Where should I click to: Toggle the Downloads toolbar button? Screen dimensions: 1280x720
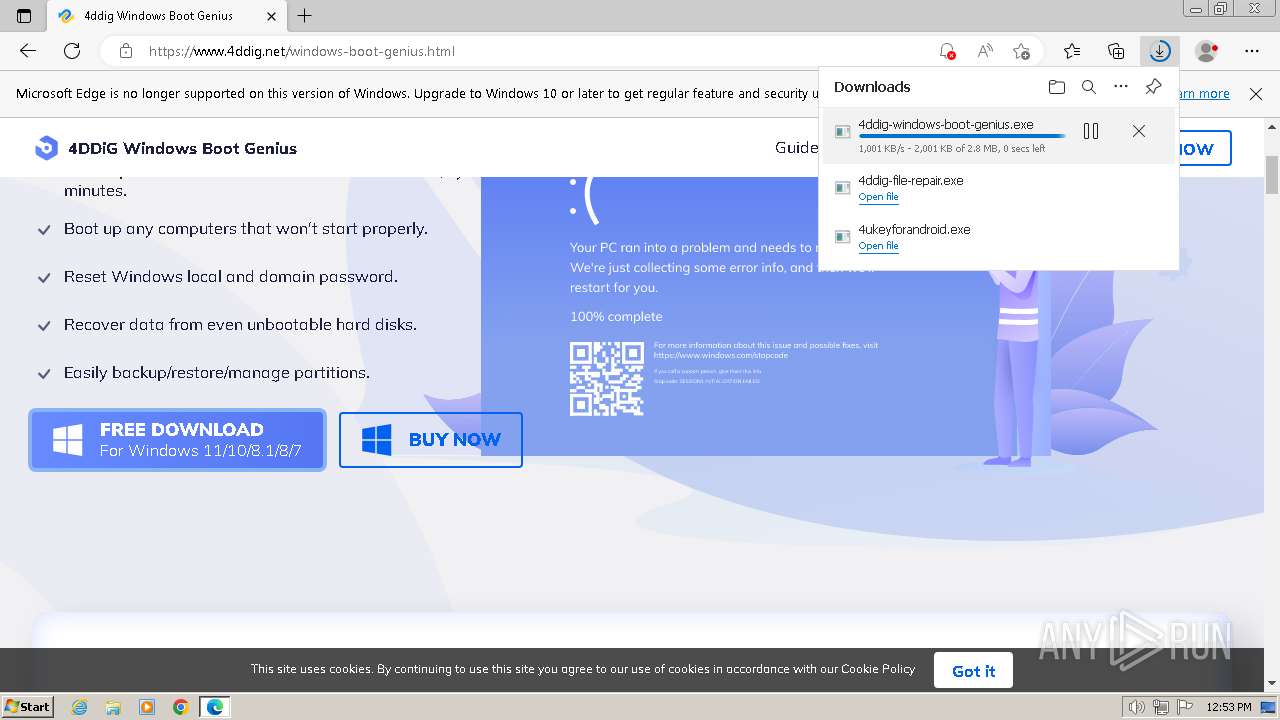pos(1160,51)
